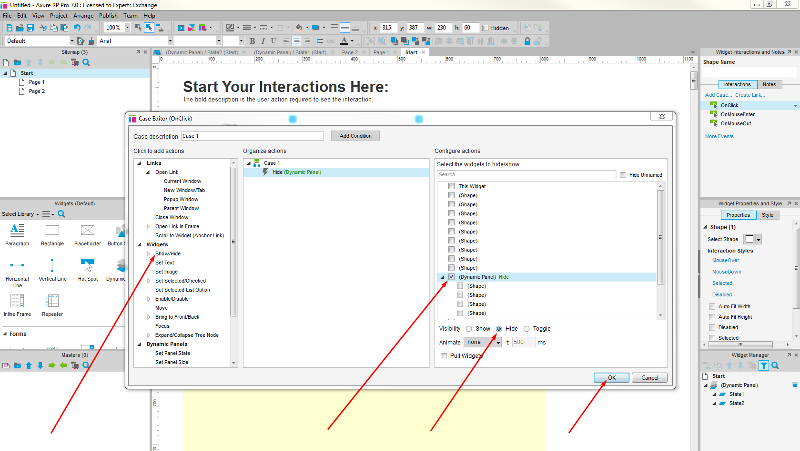Screen dimensions: 800x451
Task: Click the Redo arrow icon
Action: [x=88, y=28]
